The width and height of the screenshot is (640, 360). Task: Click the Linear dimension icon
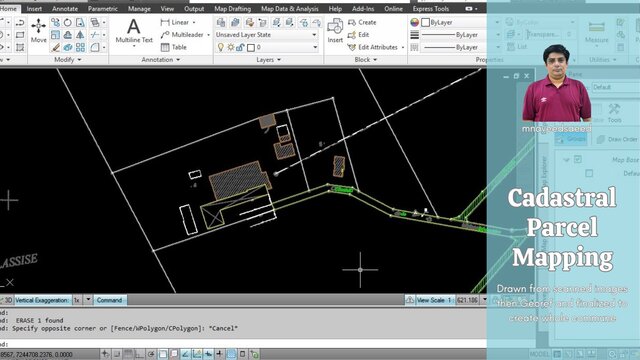(x=165, y=22)
